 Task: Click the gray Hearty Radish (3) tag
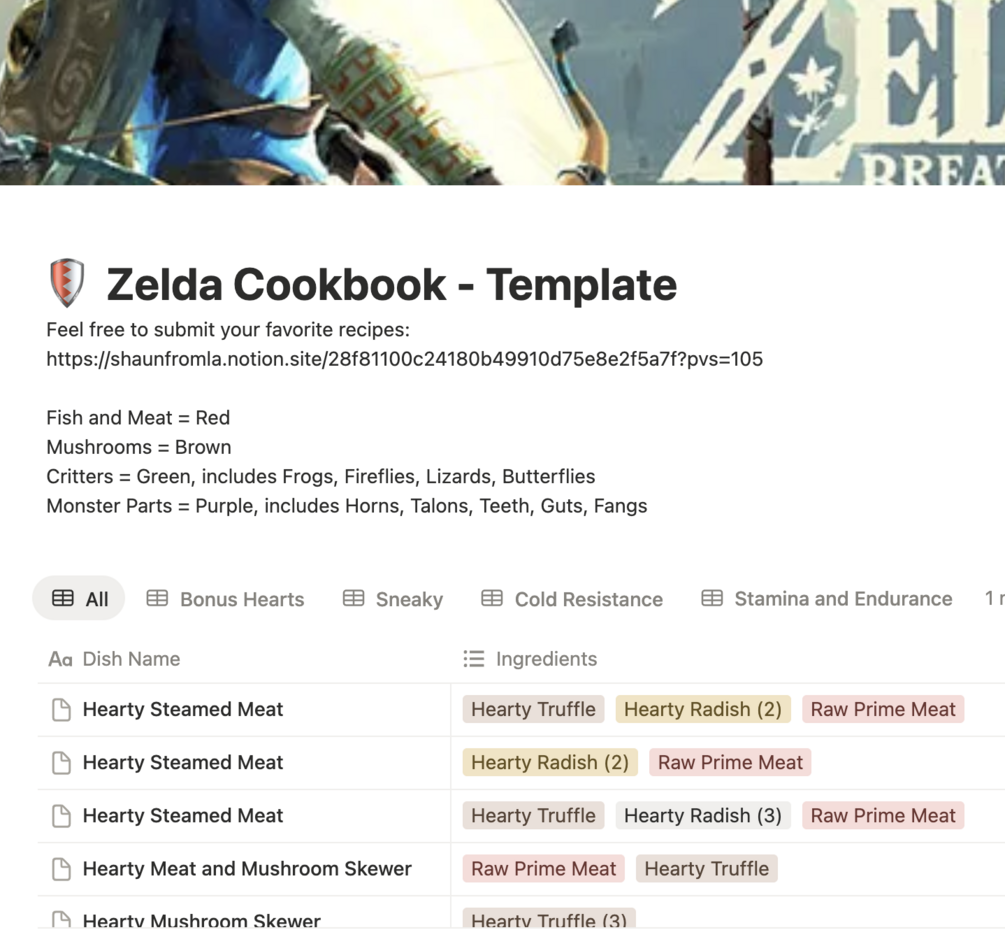(x=703, y=816)
